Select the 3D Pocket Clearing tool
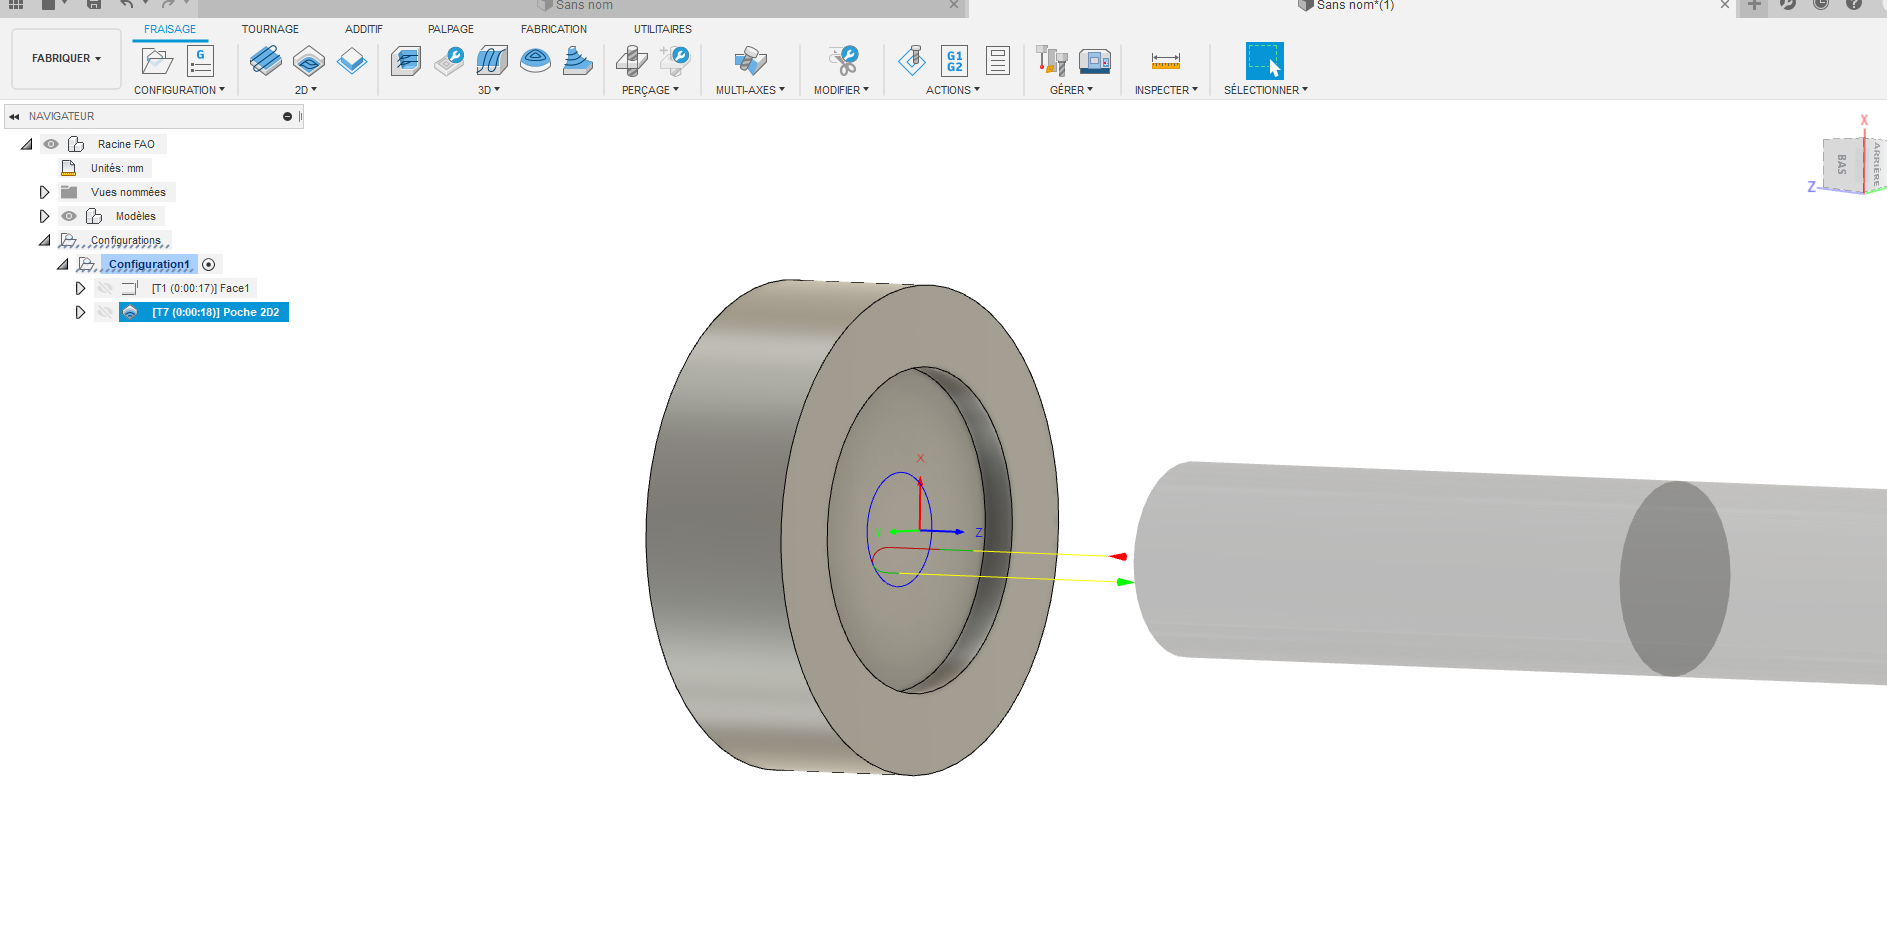This screenshot has width=1887, height=932. point(449,61)
